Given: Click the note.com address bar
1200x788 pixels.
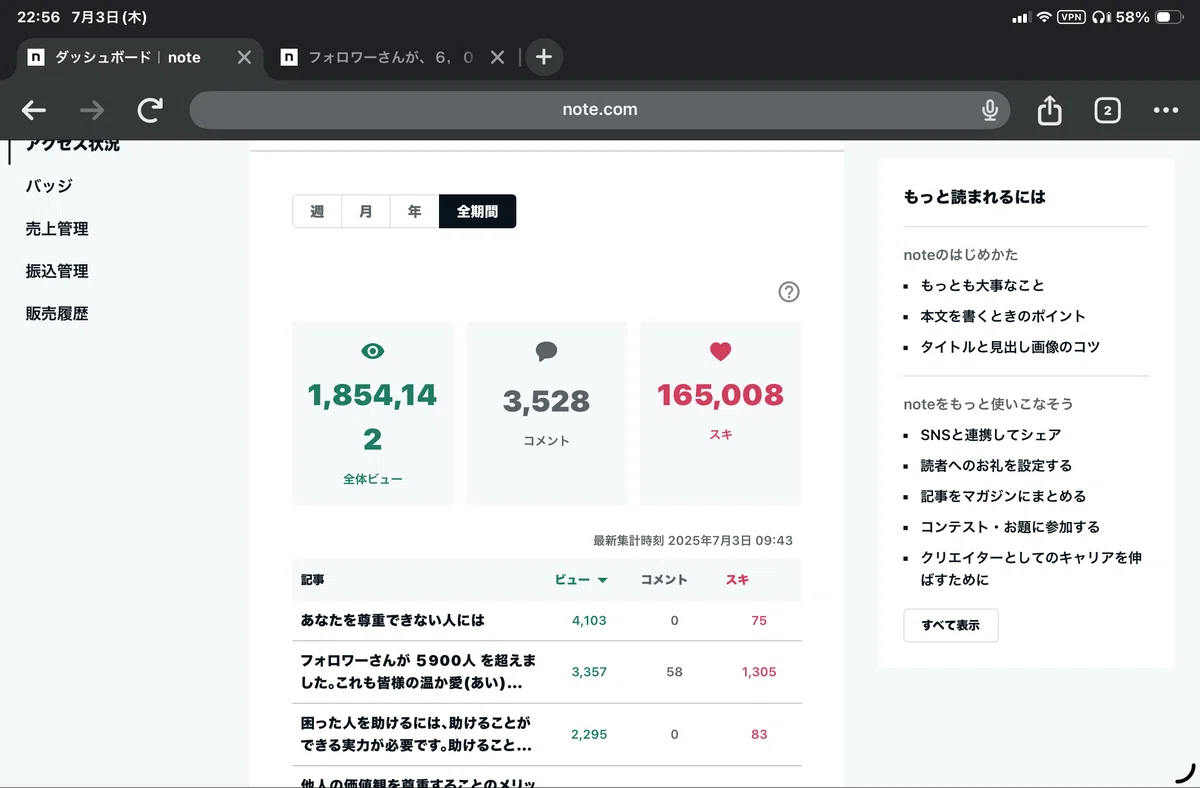Looking at the screenshot, I should click(600, 110).
